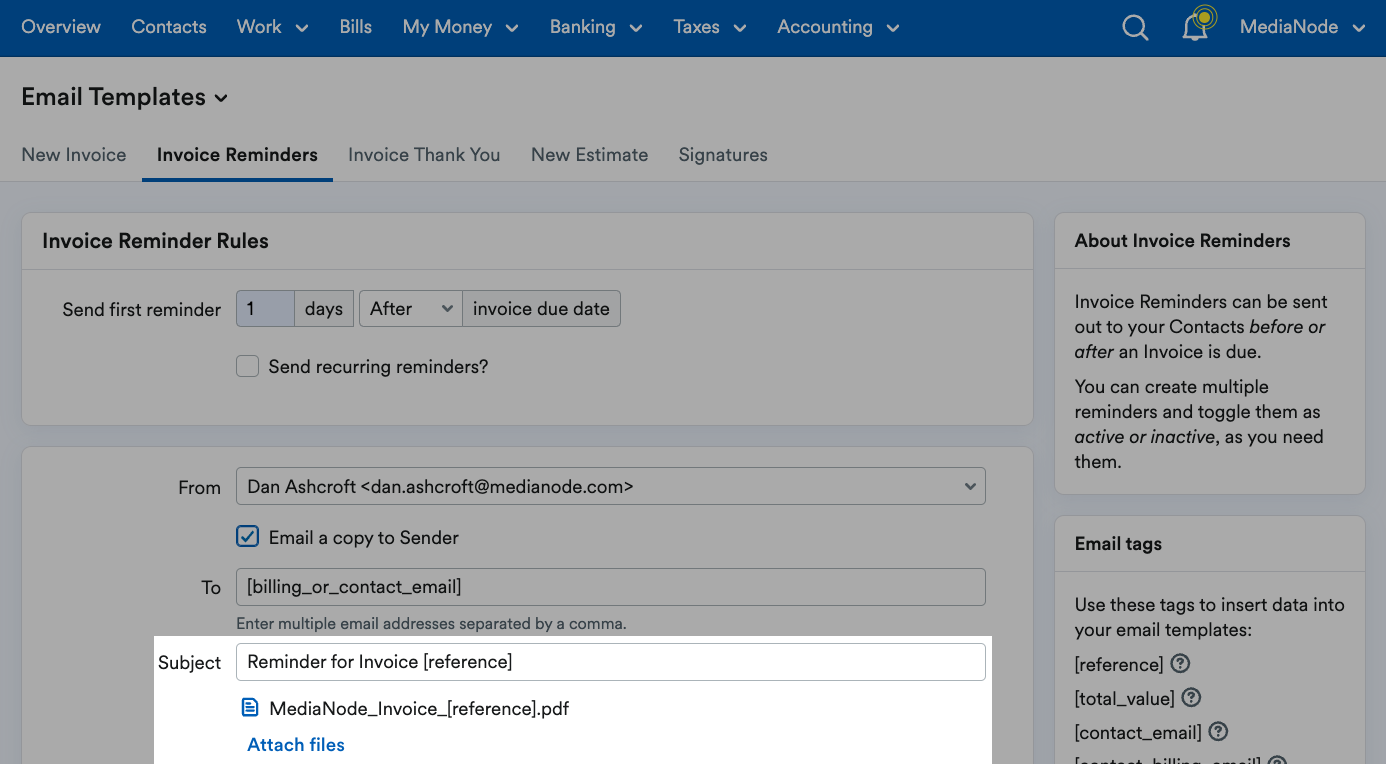Open the search magnifier icon

1135,28
